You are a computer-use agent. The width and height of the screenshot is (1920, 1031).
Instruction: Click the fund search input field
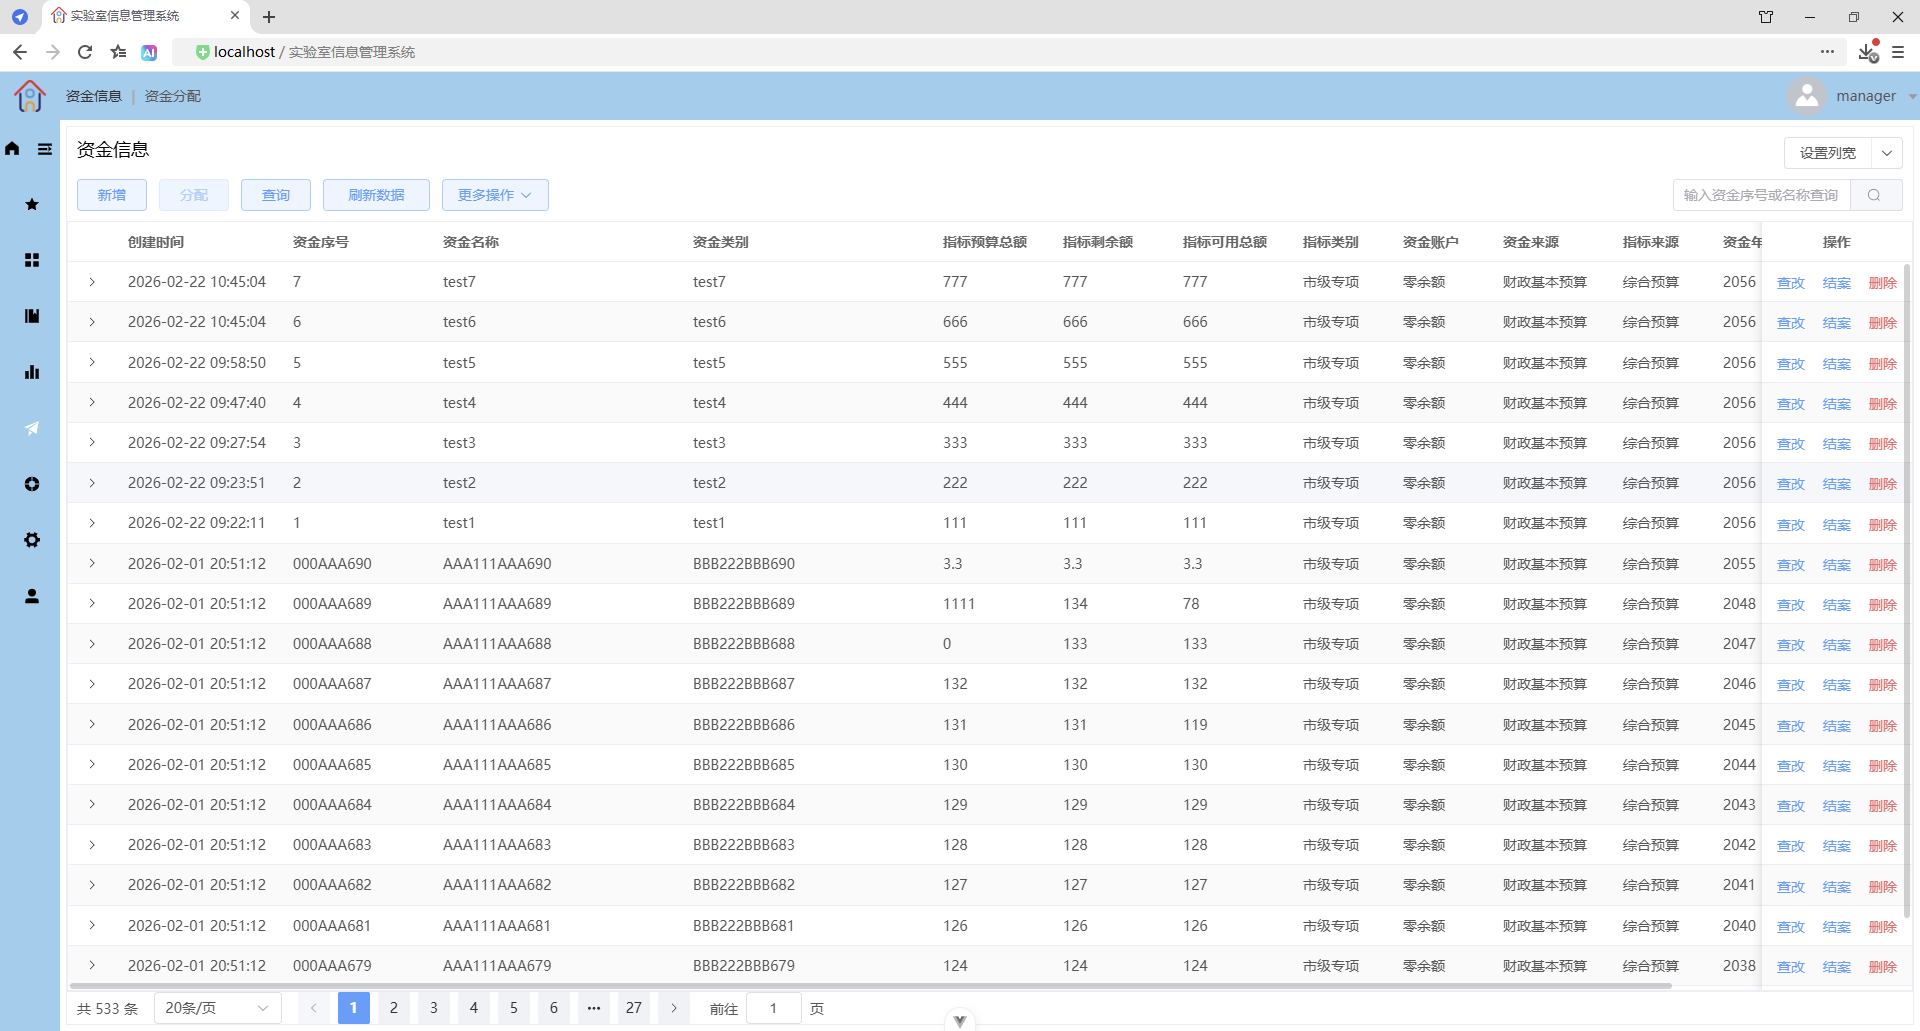[x=1762, y=195]
